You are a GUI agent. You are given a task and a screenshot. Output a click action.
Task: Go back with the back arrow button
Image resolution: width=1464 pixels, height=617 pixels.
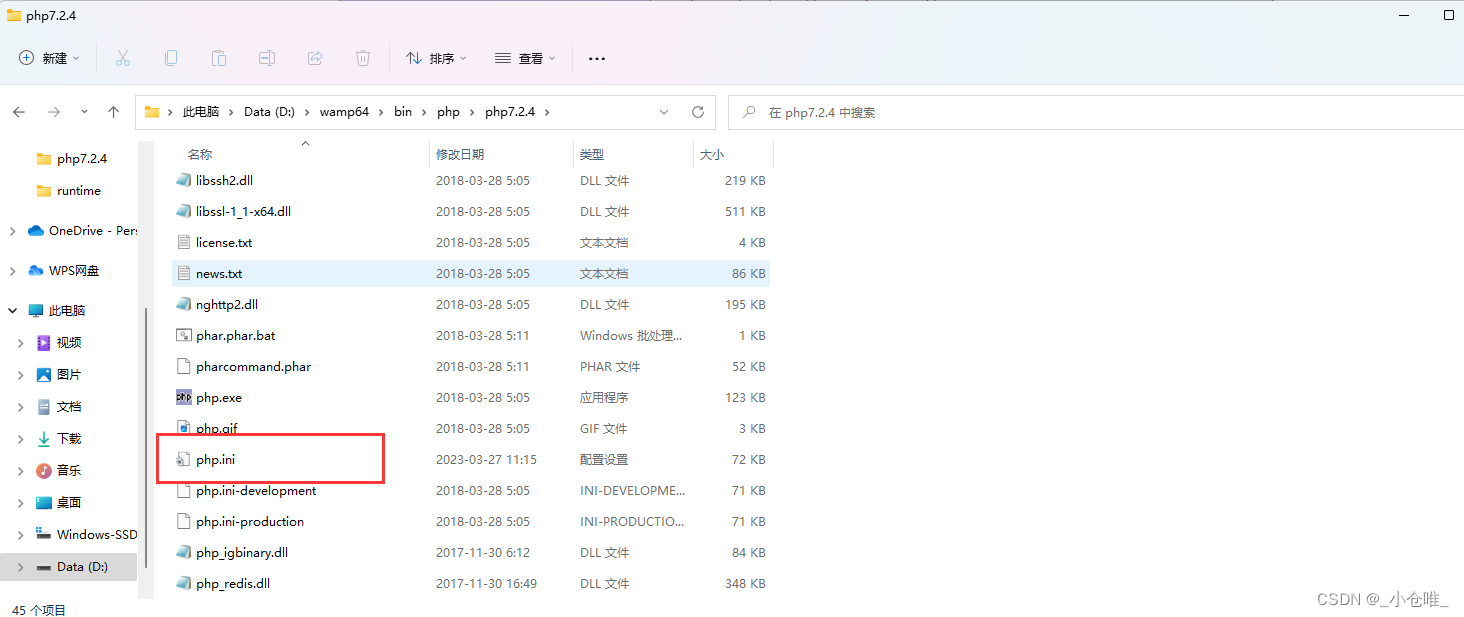(x=18, y=112)
